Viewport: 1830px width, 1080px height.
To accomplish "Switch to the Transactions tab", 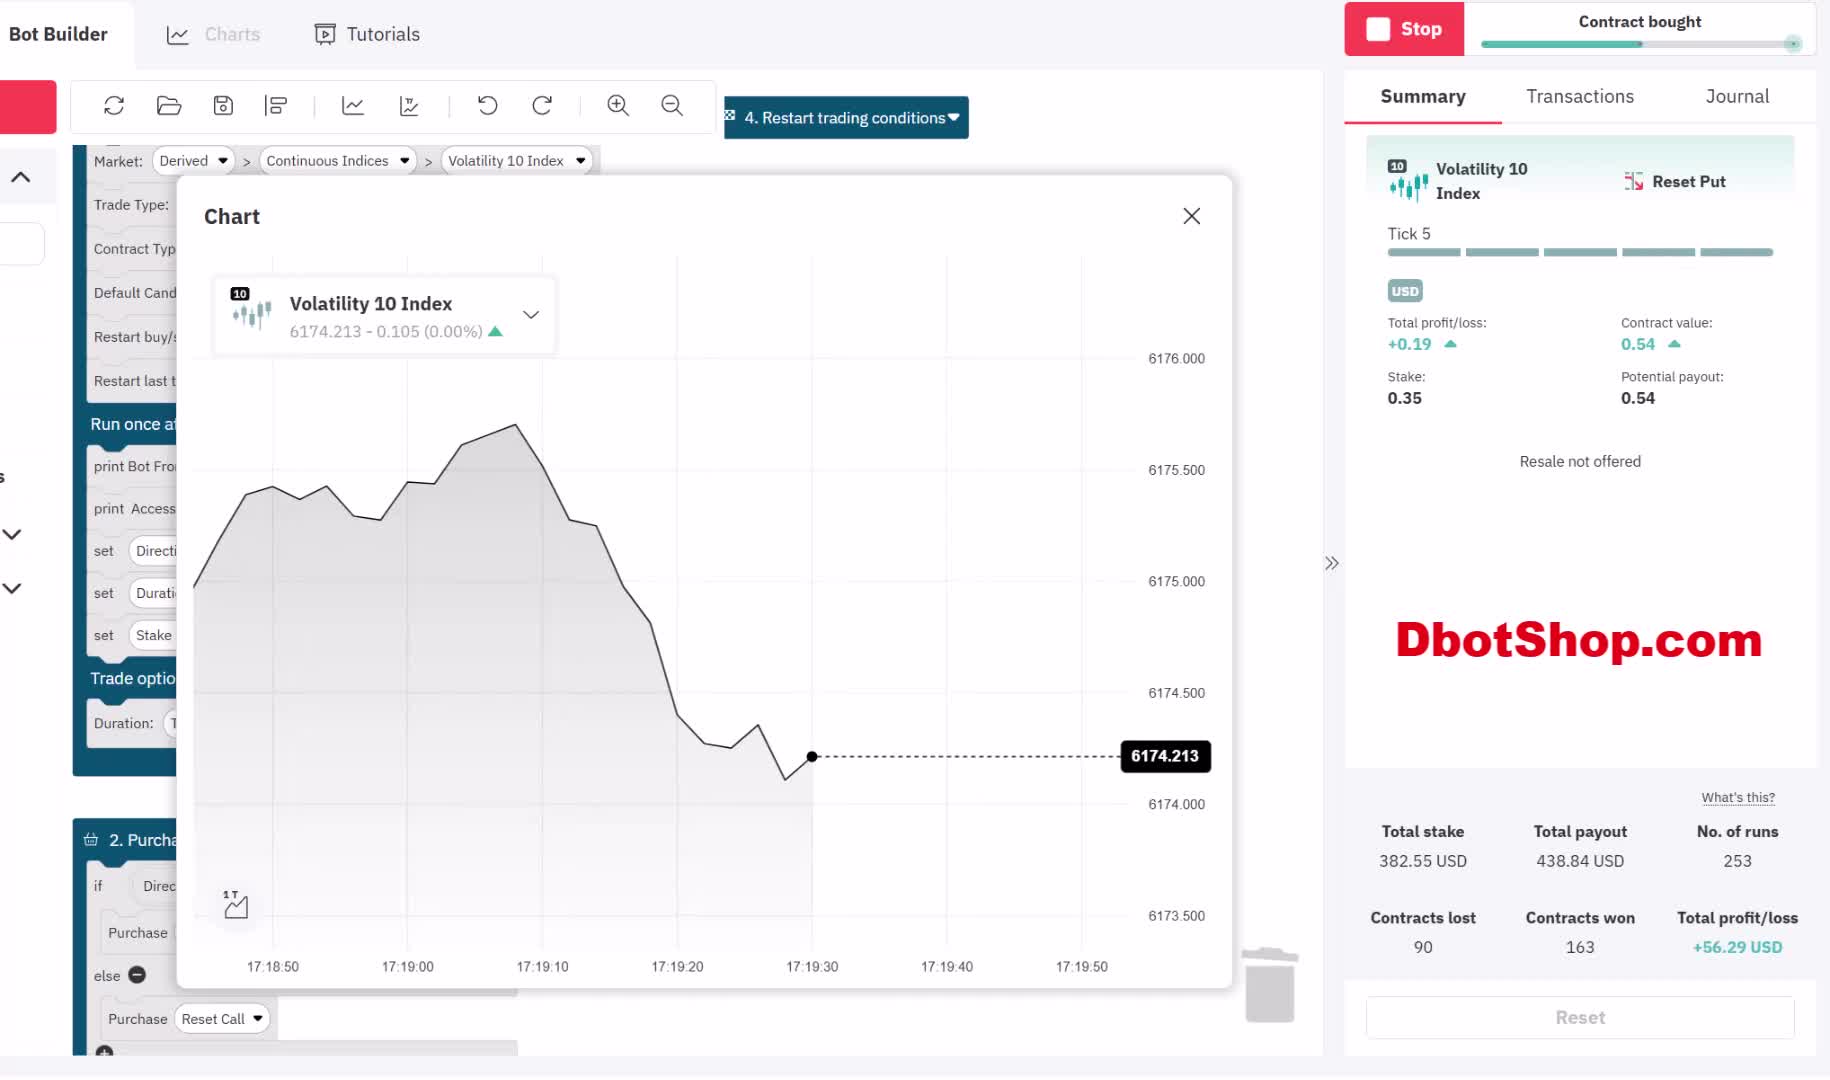I will [x=1579, y=97].
